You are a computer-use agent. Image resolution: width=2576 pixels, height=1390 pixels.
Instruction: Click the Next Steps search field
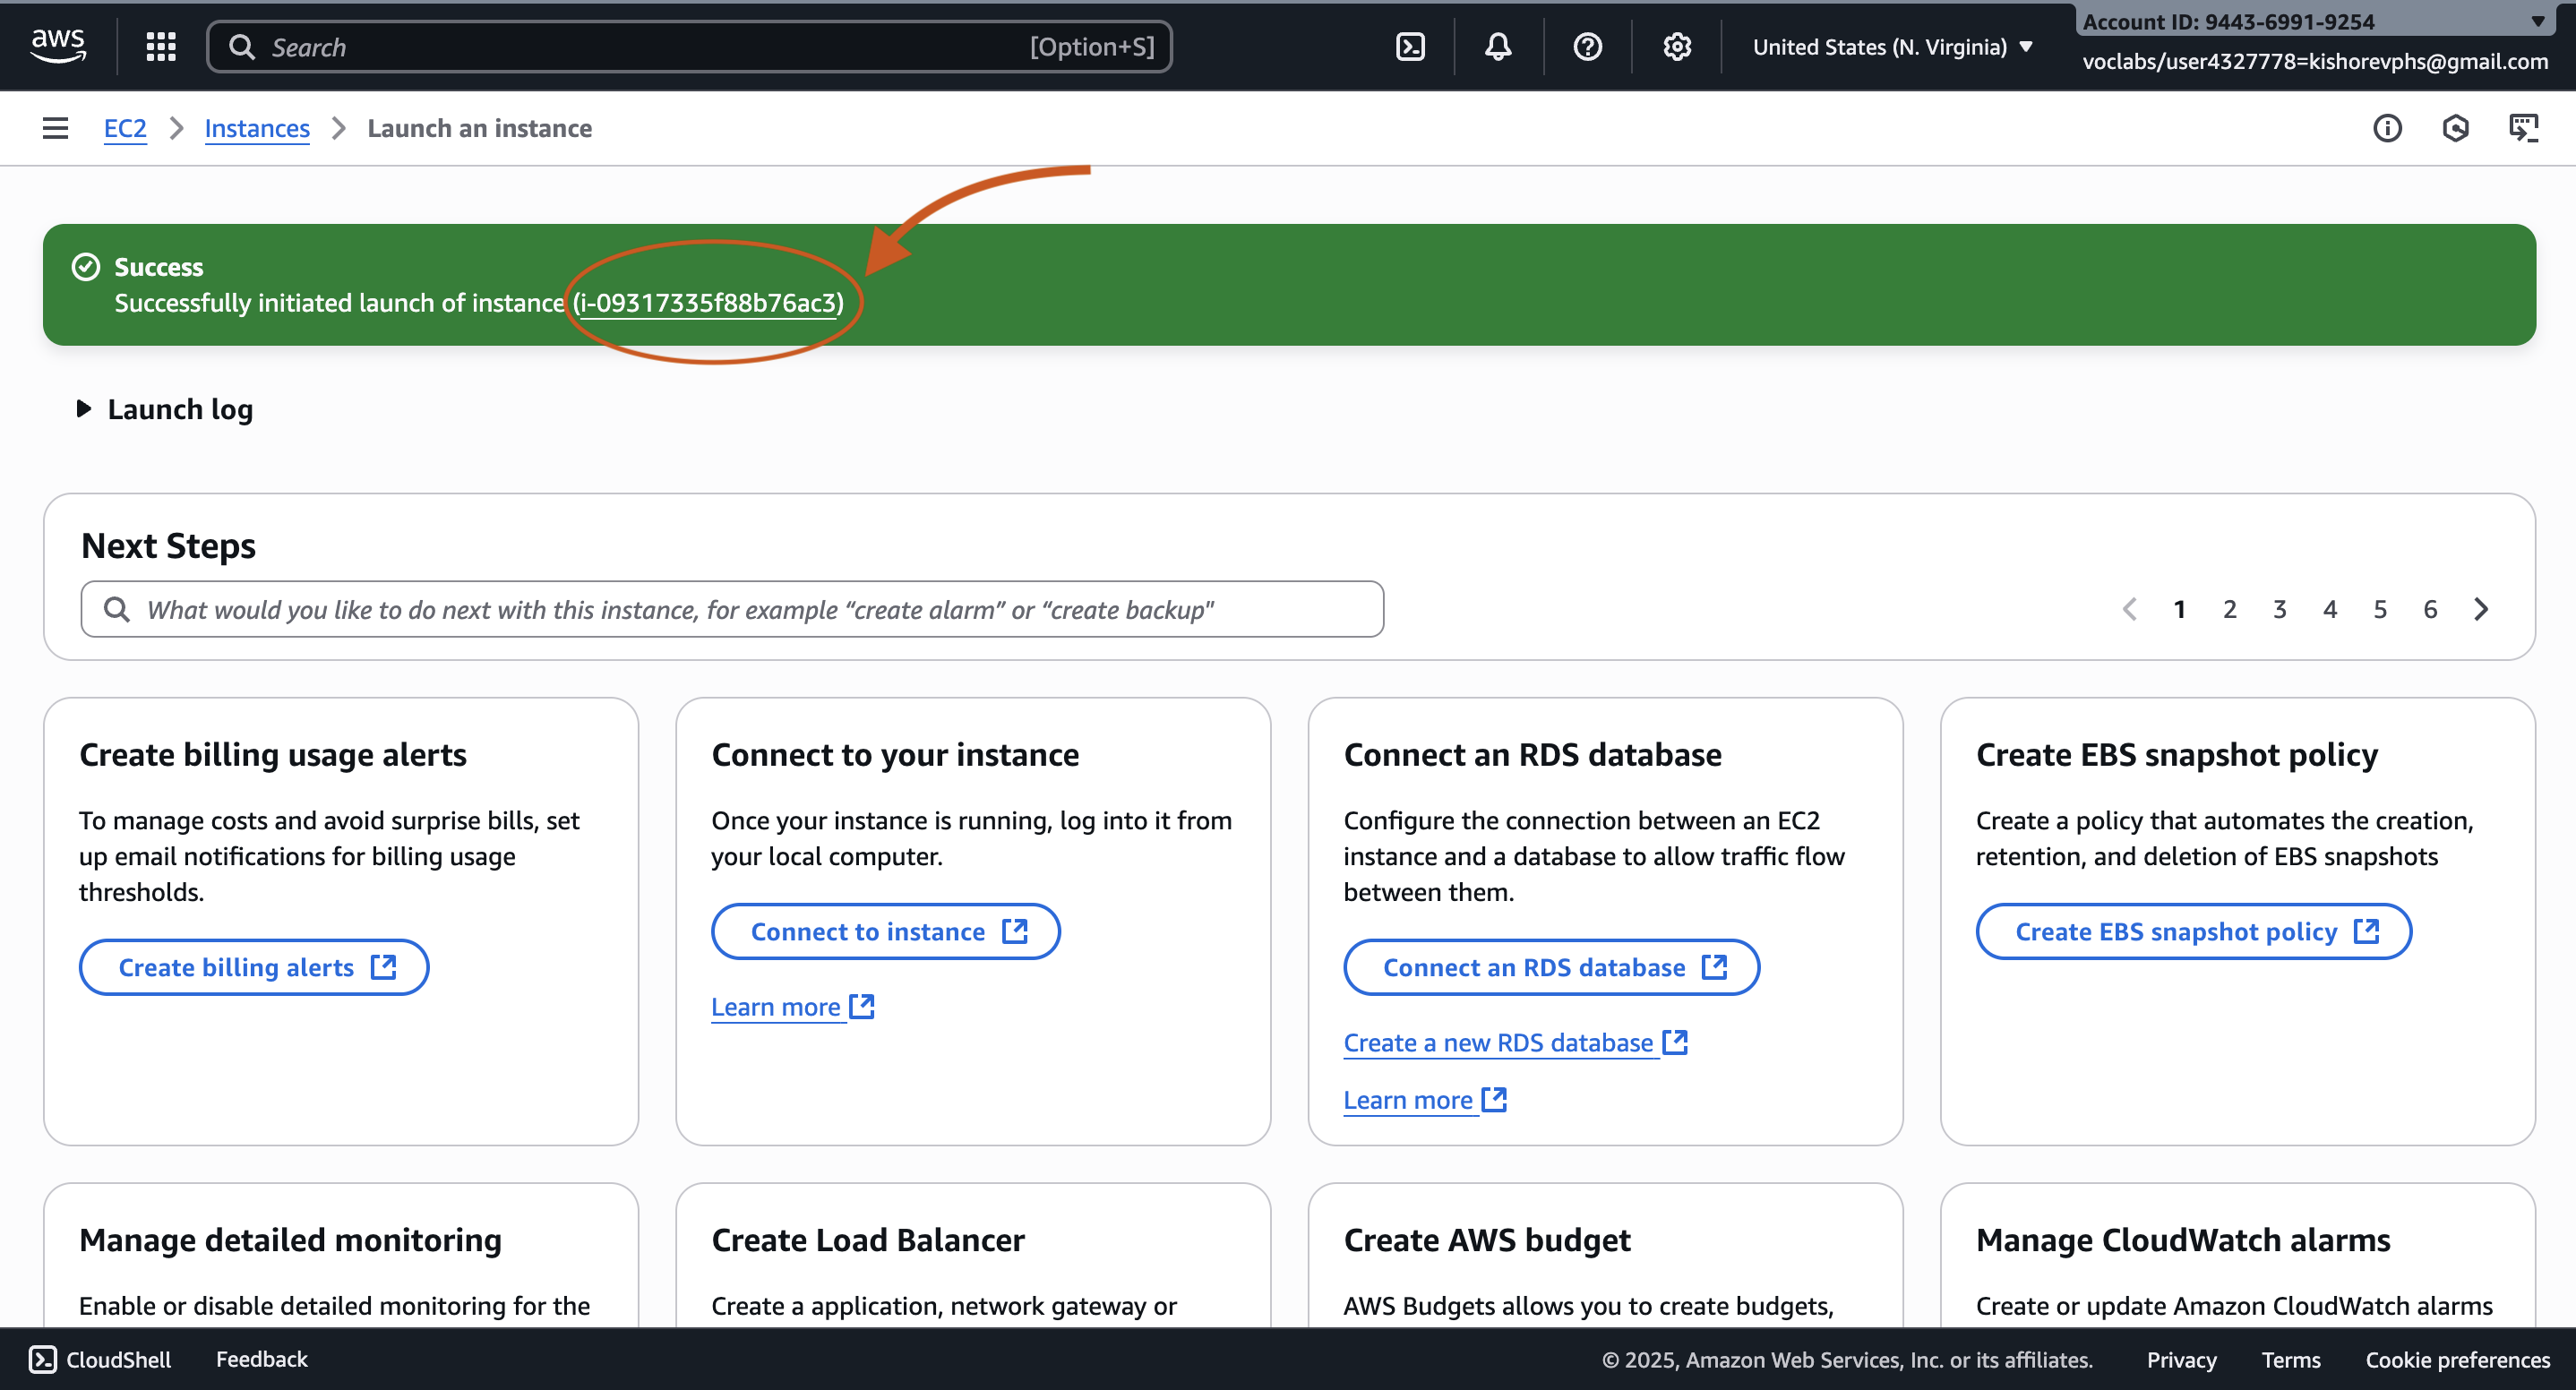pos(732,609)
